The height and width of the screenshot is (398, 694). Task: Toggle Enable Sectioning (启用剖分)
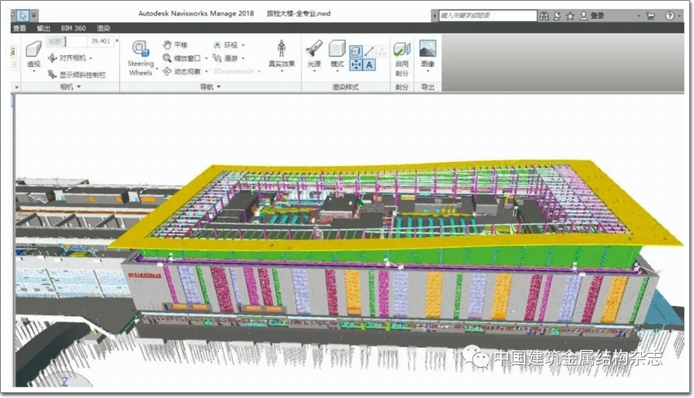point(402,59)
